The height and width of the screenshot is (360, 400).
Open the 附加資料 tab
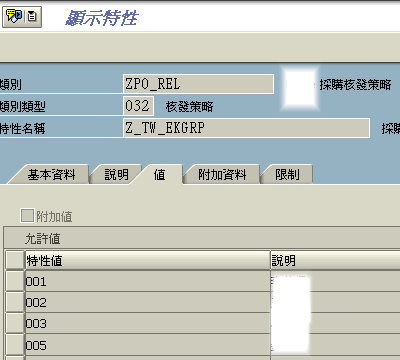pyautogui.click(x=222, y=175)
